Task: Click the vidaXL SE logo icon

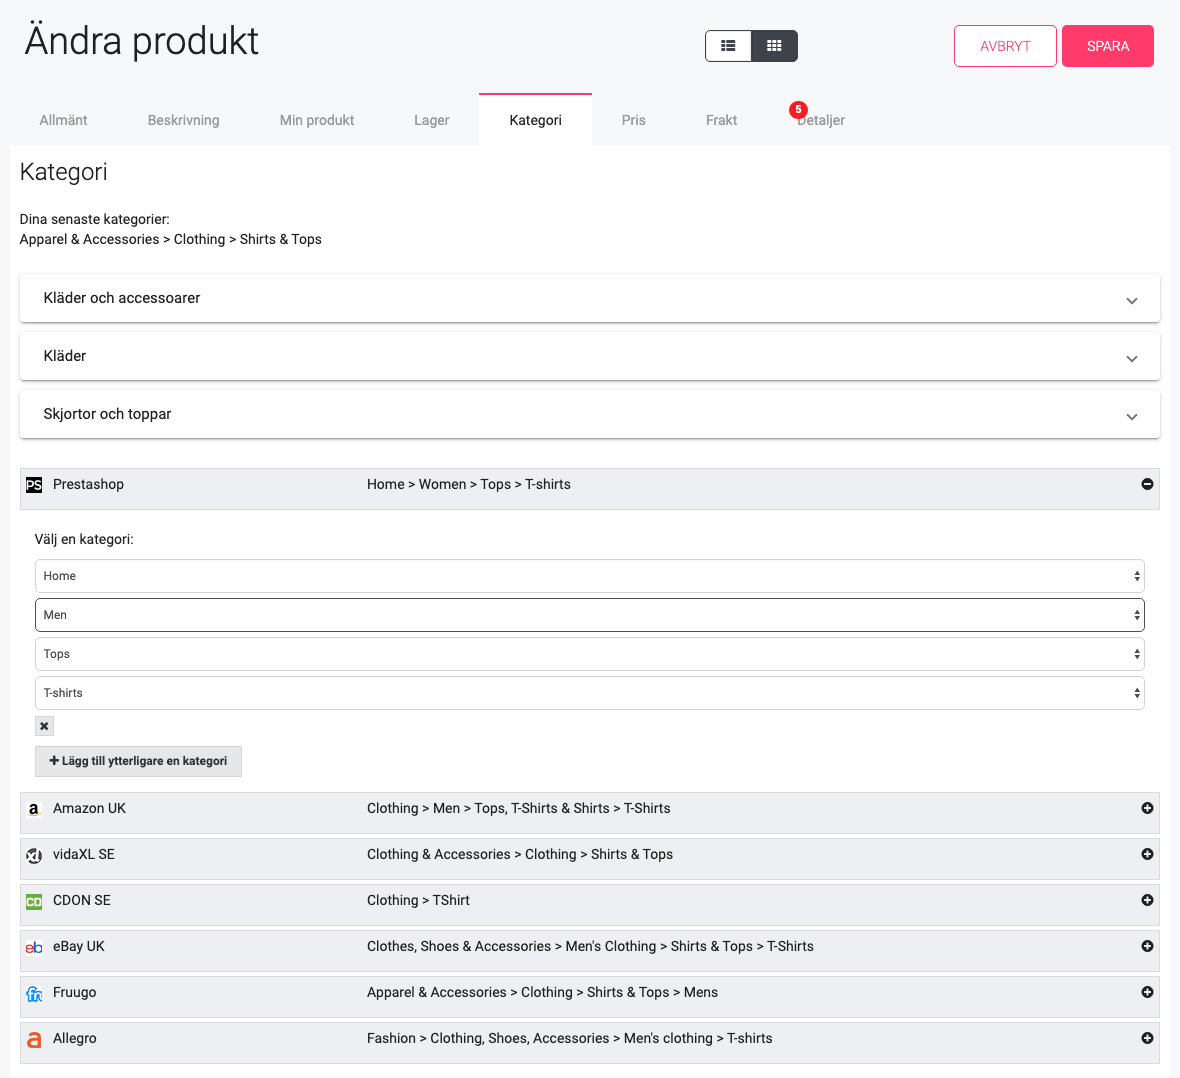Action: [x=34, y=855]
